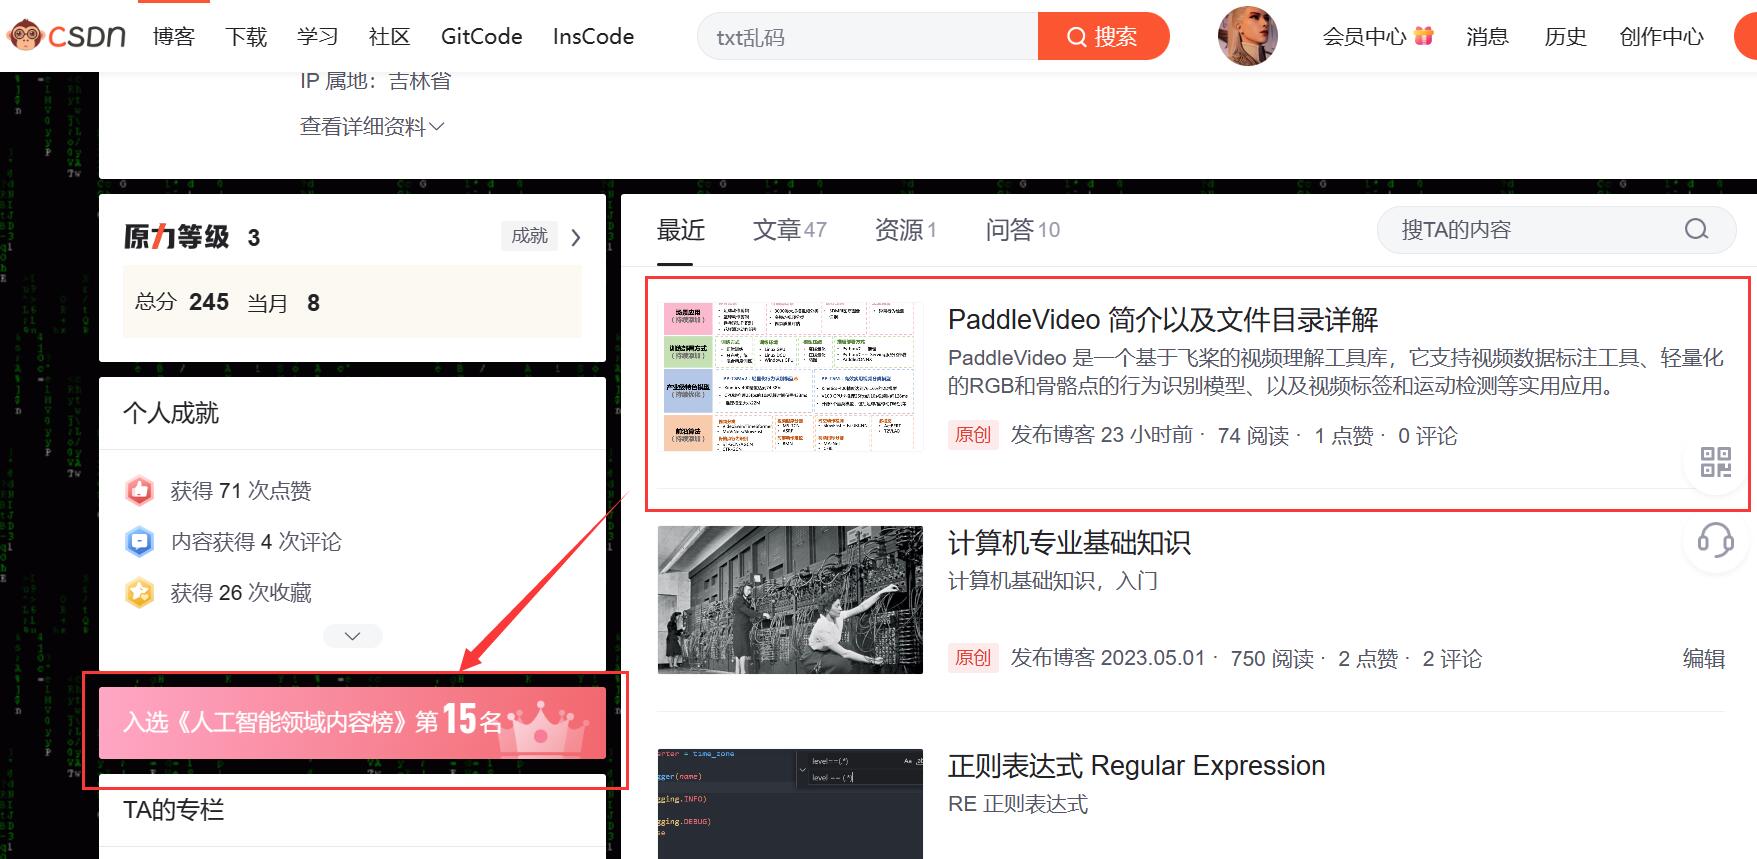Open 会员中心 link
Image resolution: width=1757 pixels, height=859 pixels.
coord(1364,36)
